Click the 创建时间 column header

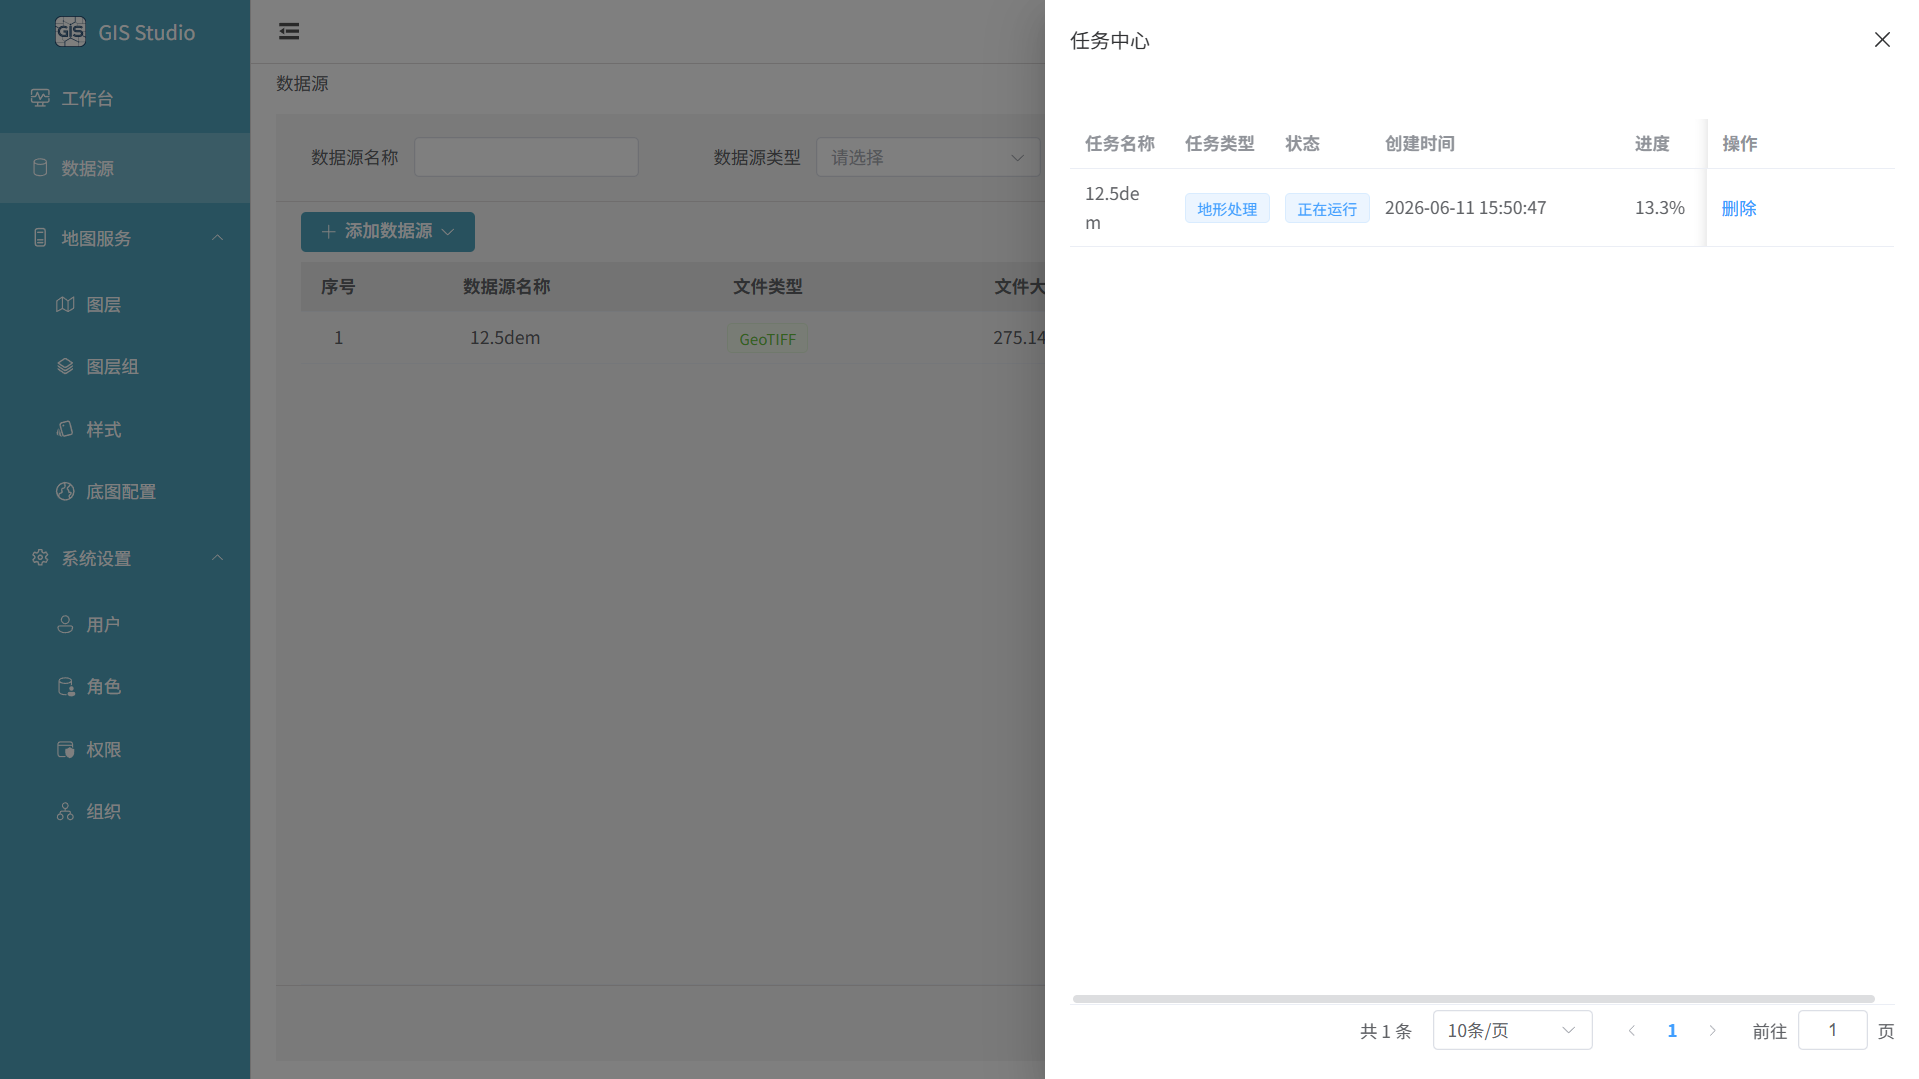coord(1420,144)
